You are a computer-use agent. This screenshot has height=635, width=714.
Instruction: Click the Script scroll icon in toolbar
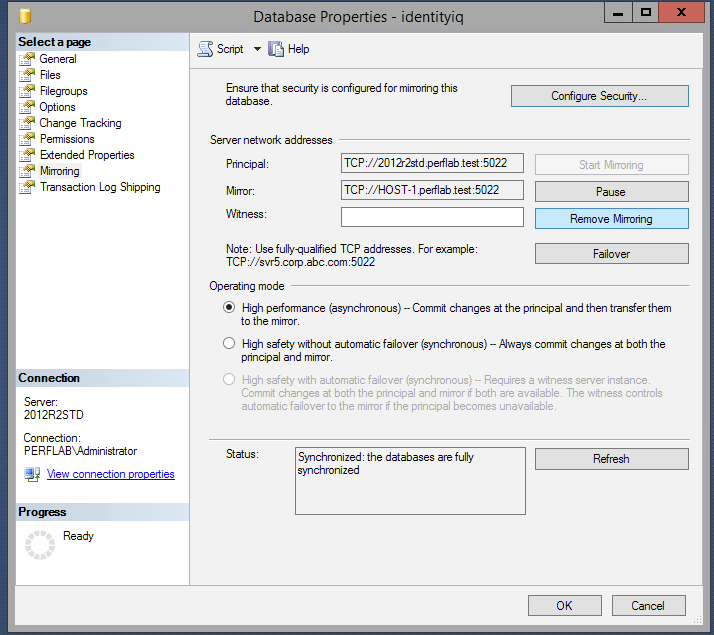point(205,49)
